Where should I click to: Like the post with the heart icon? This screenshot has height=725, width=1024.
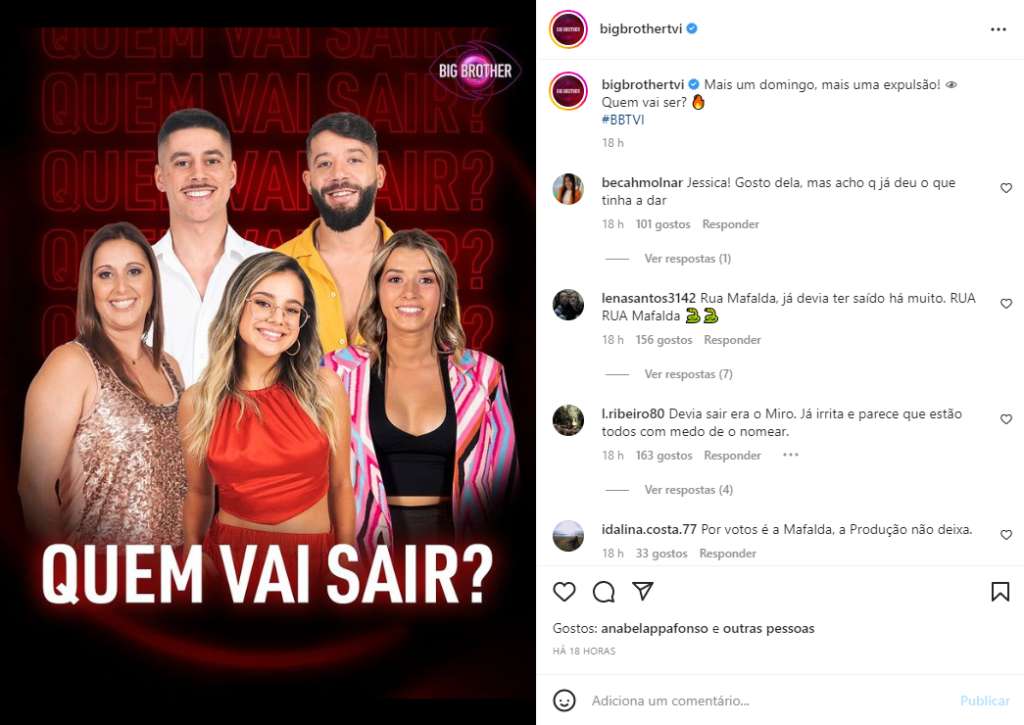click(x=564, y=592)
